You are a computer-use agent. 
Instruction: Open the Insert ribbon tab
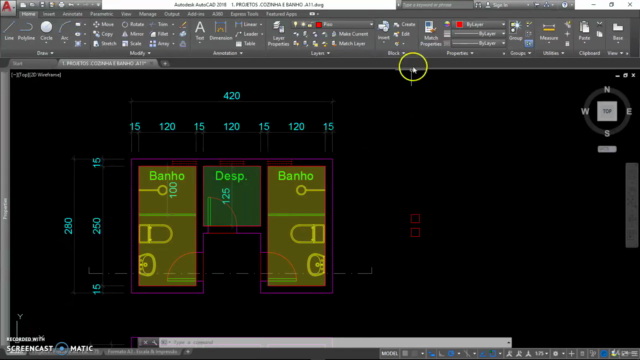point(49,14)
